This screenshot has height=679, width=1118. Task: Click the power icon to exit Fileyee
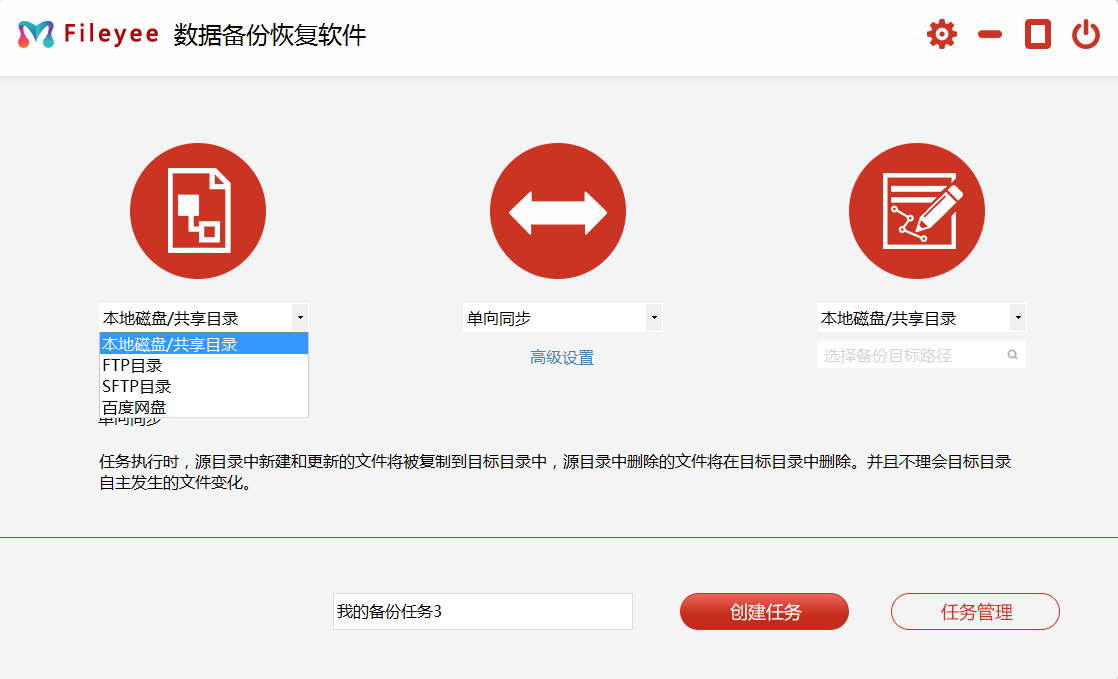1085,35
